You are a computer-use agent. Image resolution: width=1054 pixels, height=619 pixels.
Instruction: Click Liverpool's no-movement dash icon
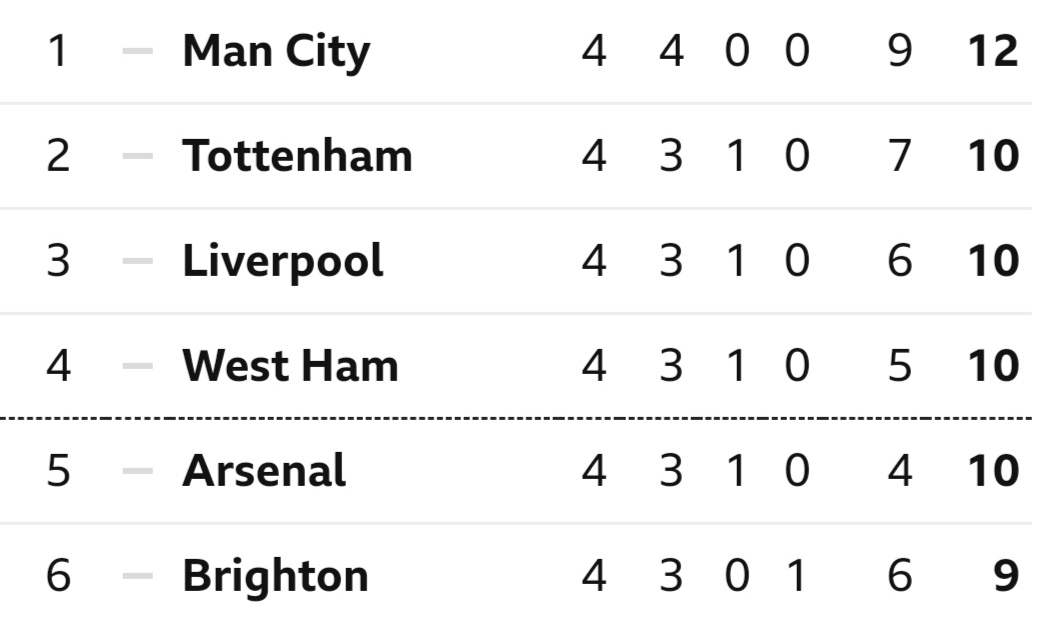138,261
